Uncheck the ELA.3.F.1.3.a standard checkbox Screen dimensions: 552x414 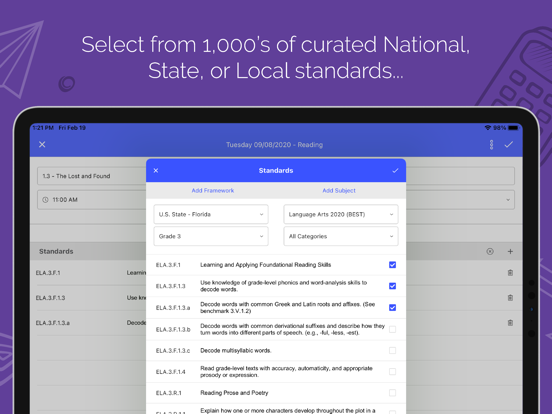pos(393,308)
